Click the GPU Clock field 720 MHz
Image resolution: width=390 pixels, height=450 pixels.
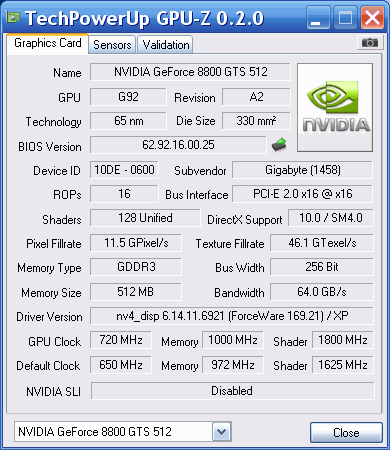(x=121, y=340)
